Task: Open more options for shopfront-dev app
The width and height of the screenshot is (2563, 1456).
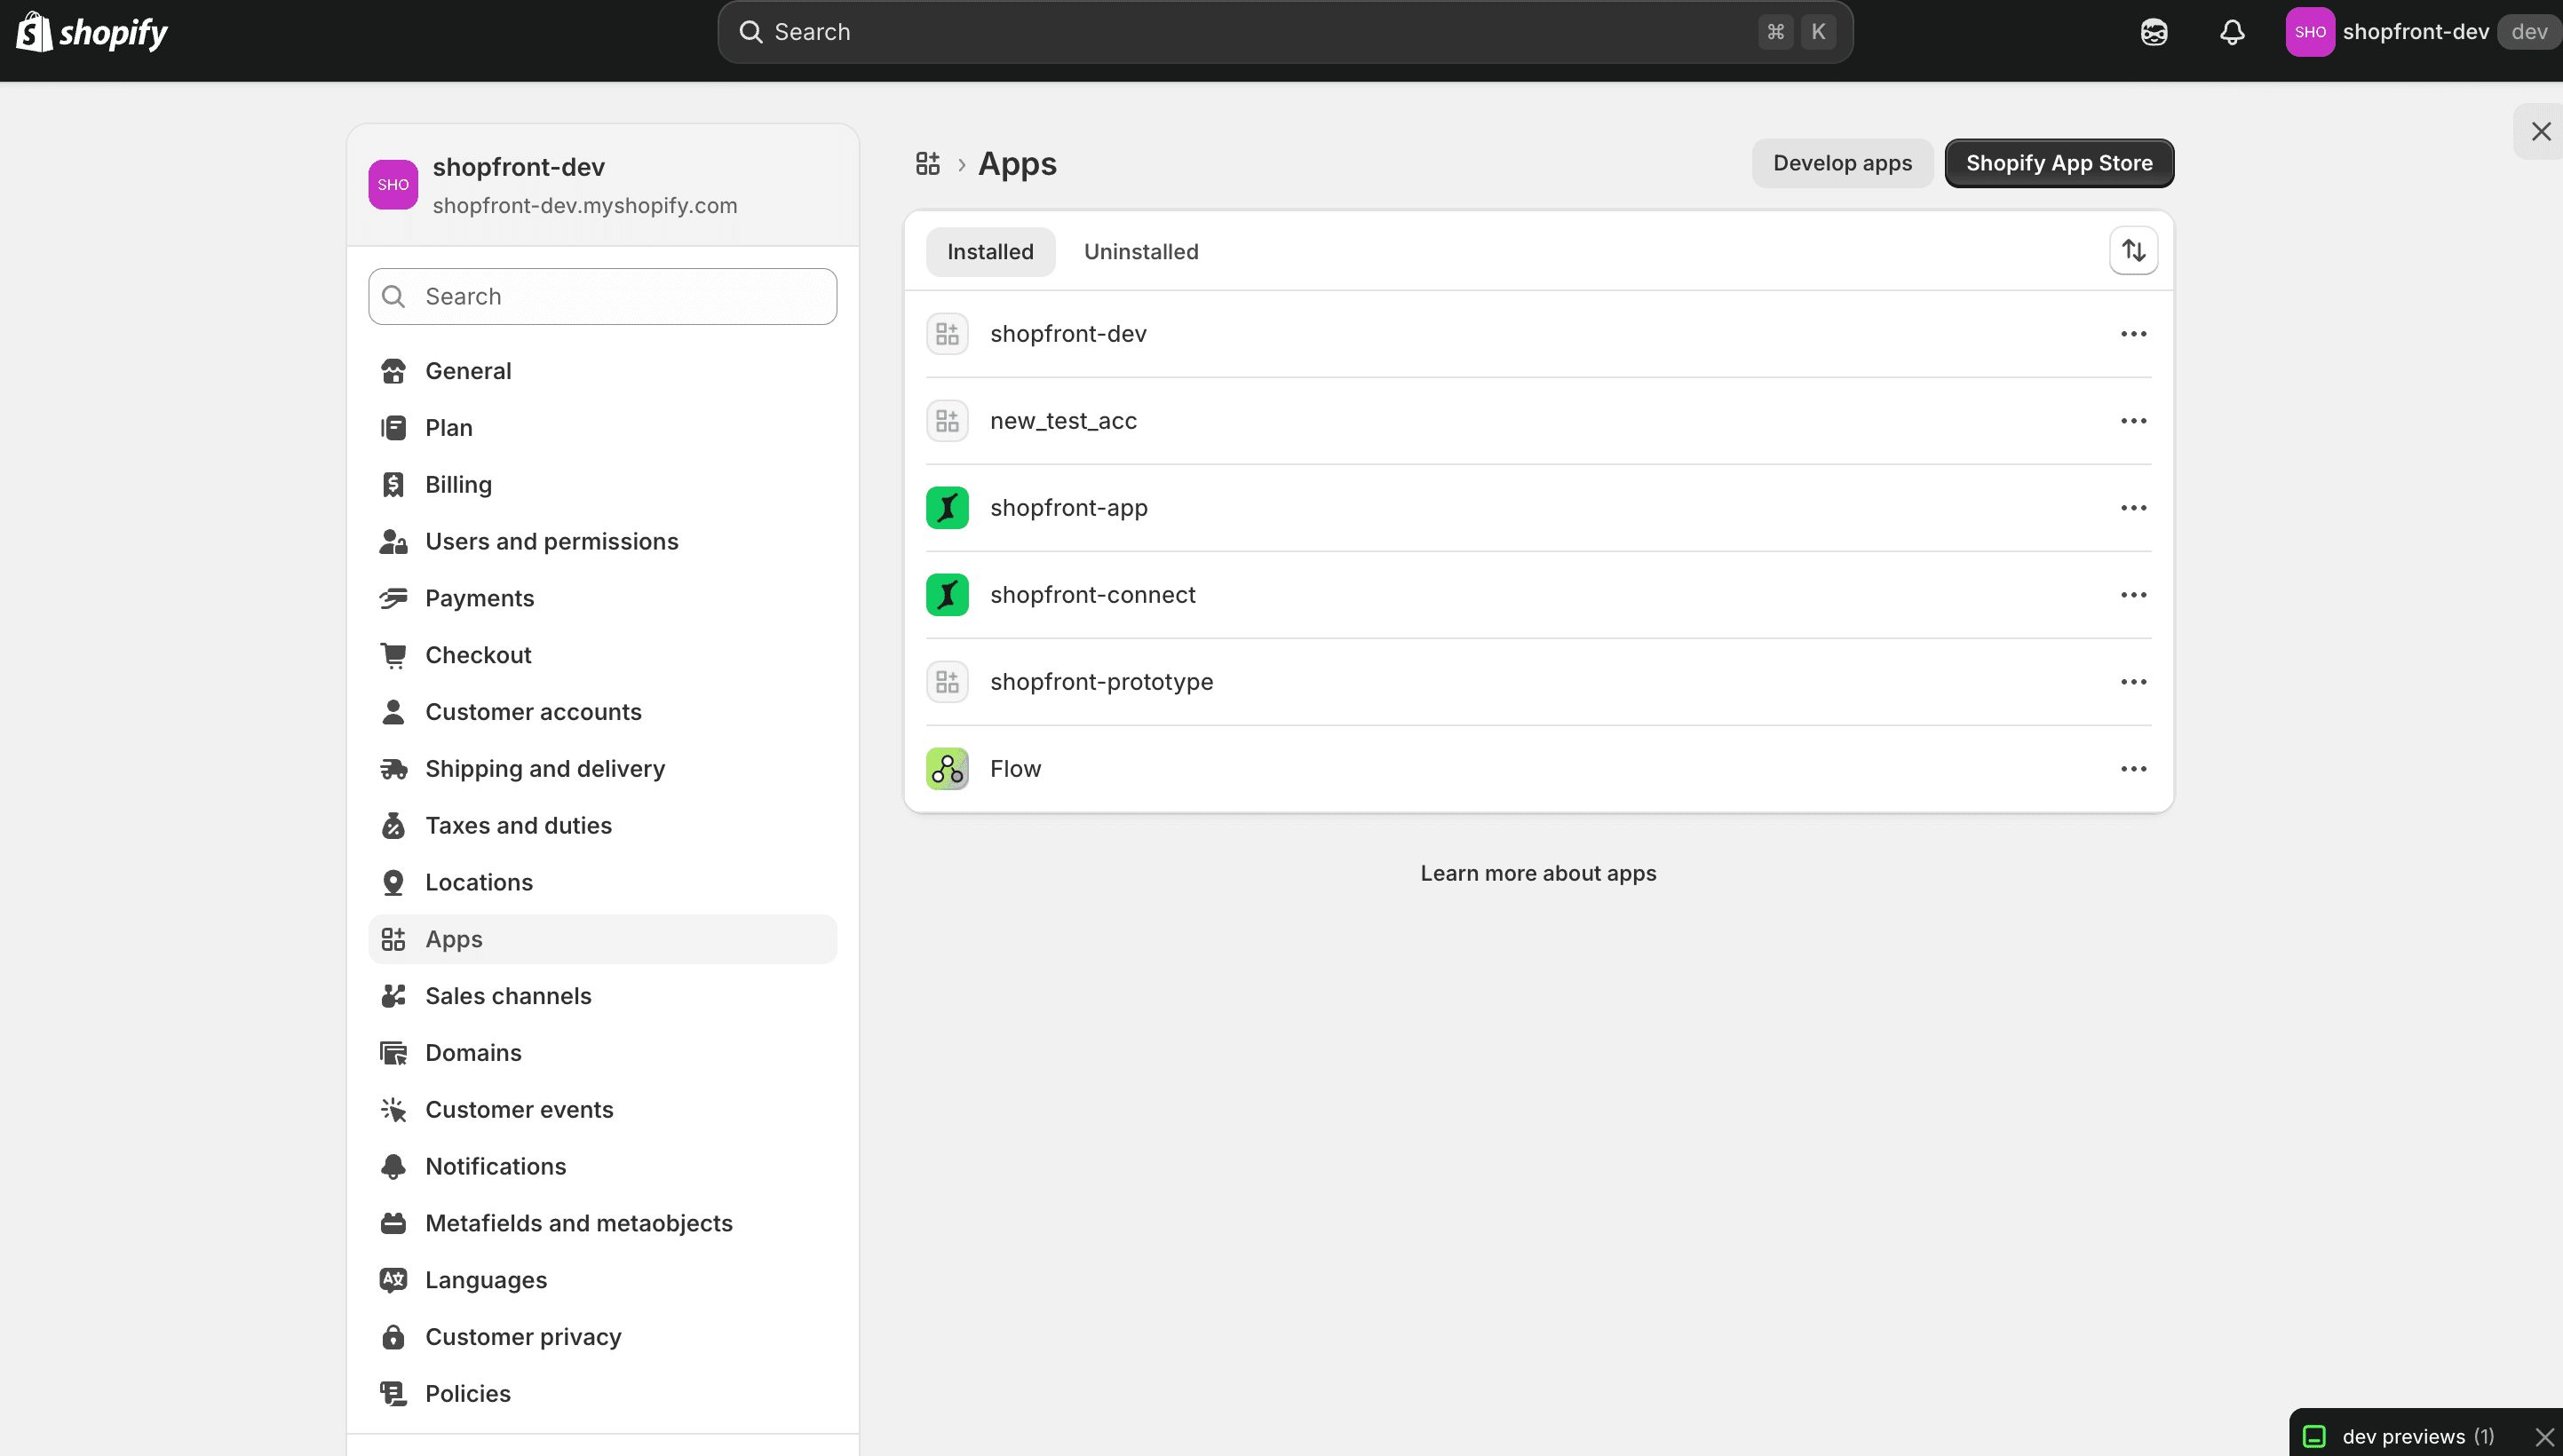Action: tap(2133, 334)
